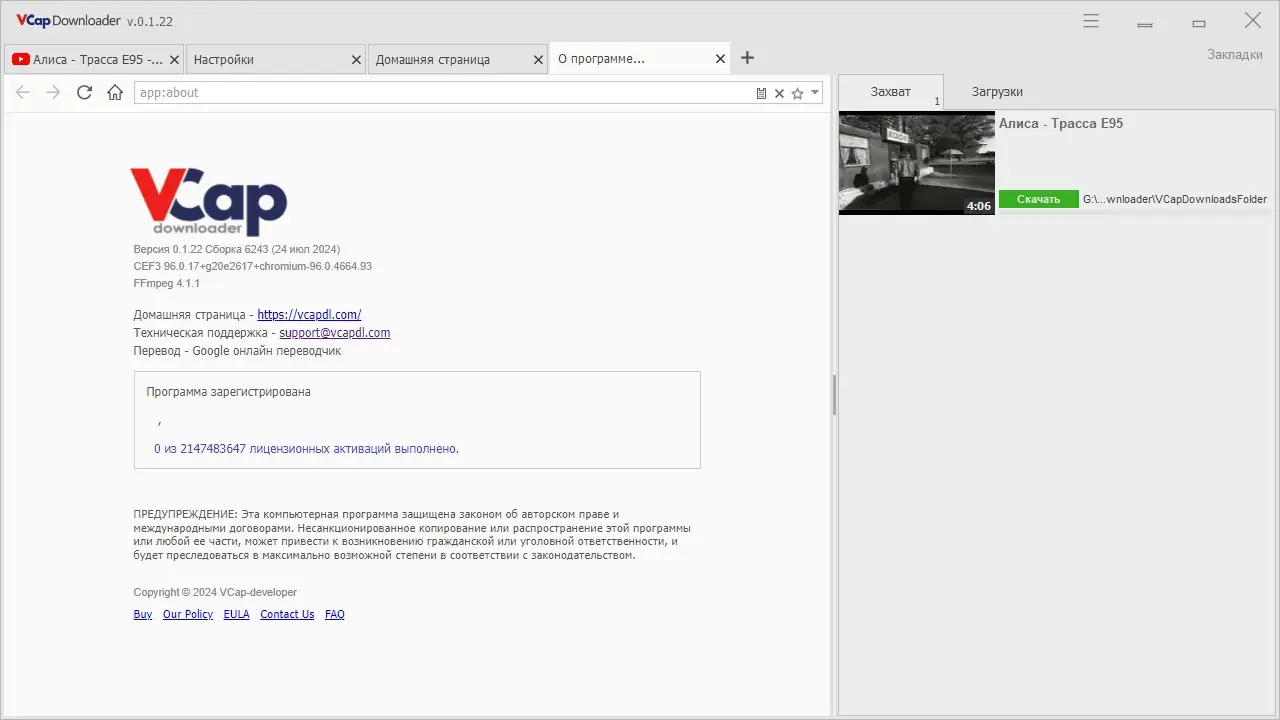Go back with the back arrow
The height and width of the screenshot is (720, 1280).
point(23,92)
